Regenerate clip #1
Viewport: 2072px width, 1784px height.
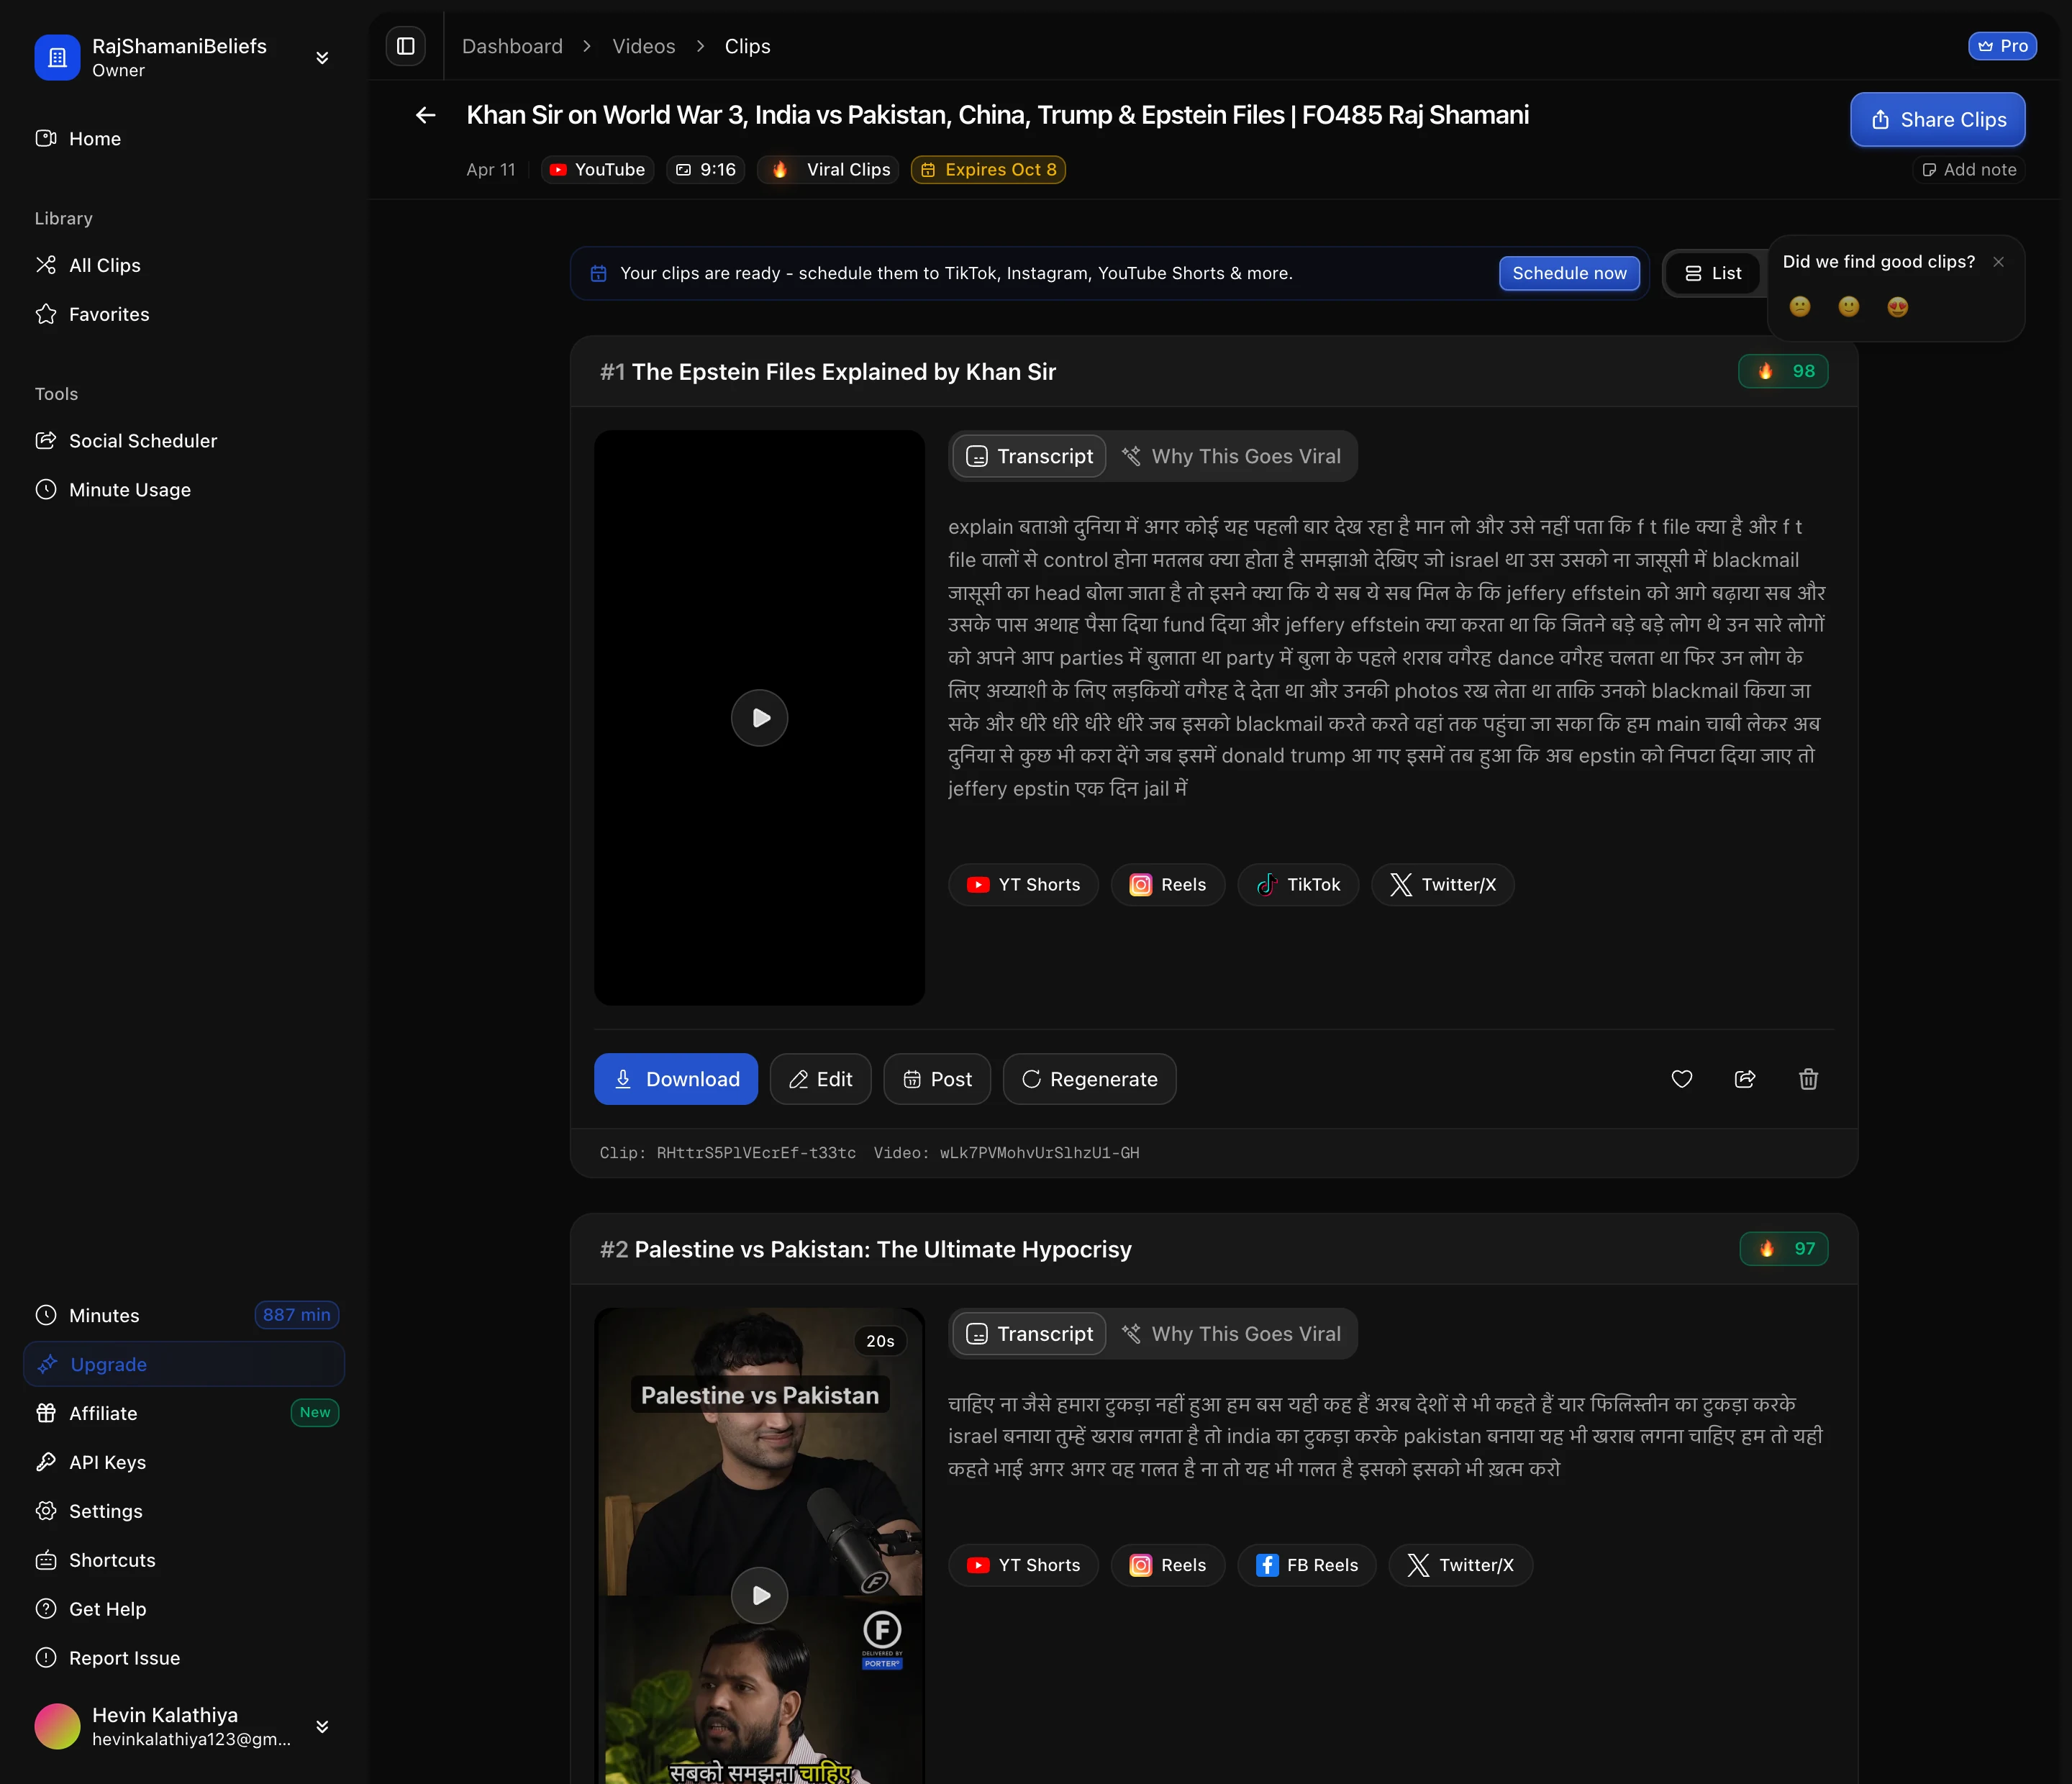(1089, 1079)
